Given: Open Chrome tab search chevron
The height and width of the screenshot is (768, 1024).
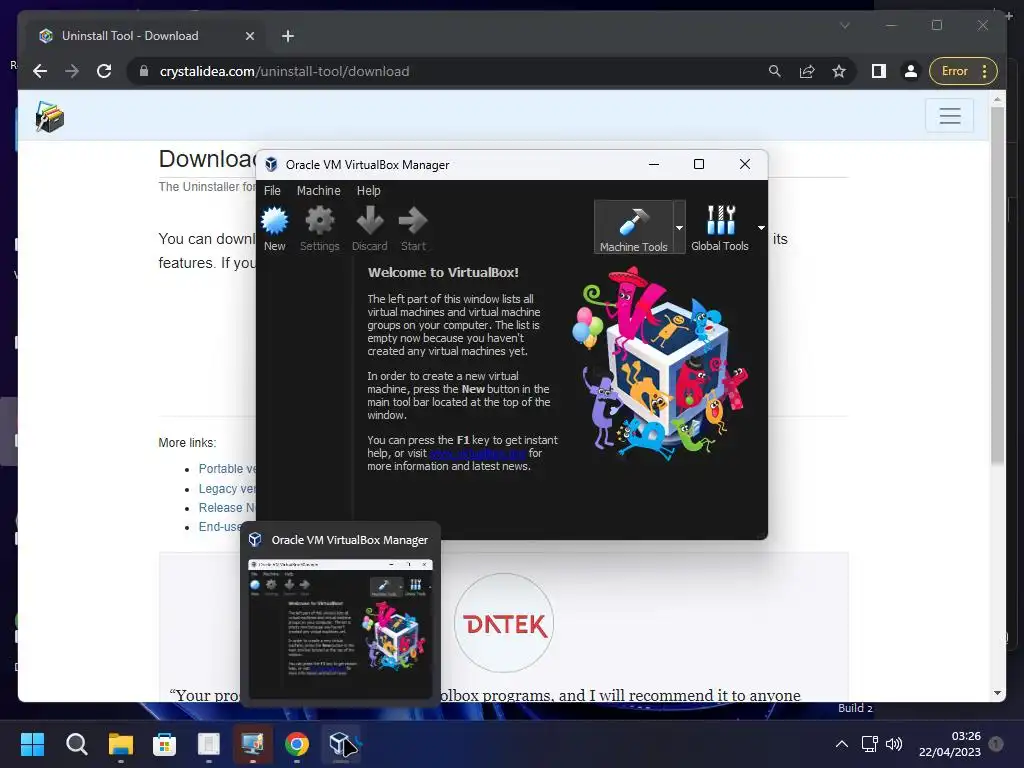Looking at the screenshot, I should click(x=844, y=25).
